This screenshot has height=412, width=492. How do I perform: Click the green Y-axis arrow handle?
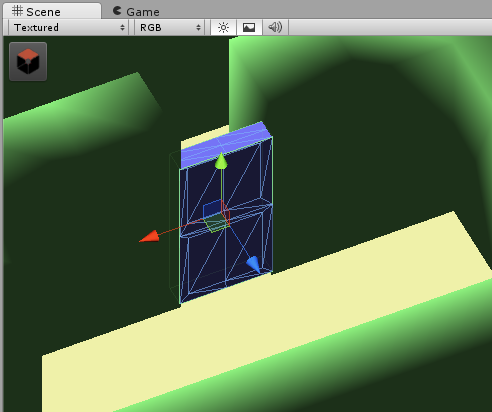221,161
